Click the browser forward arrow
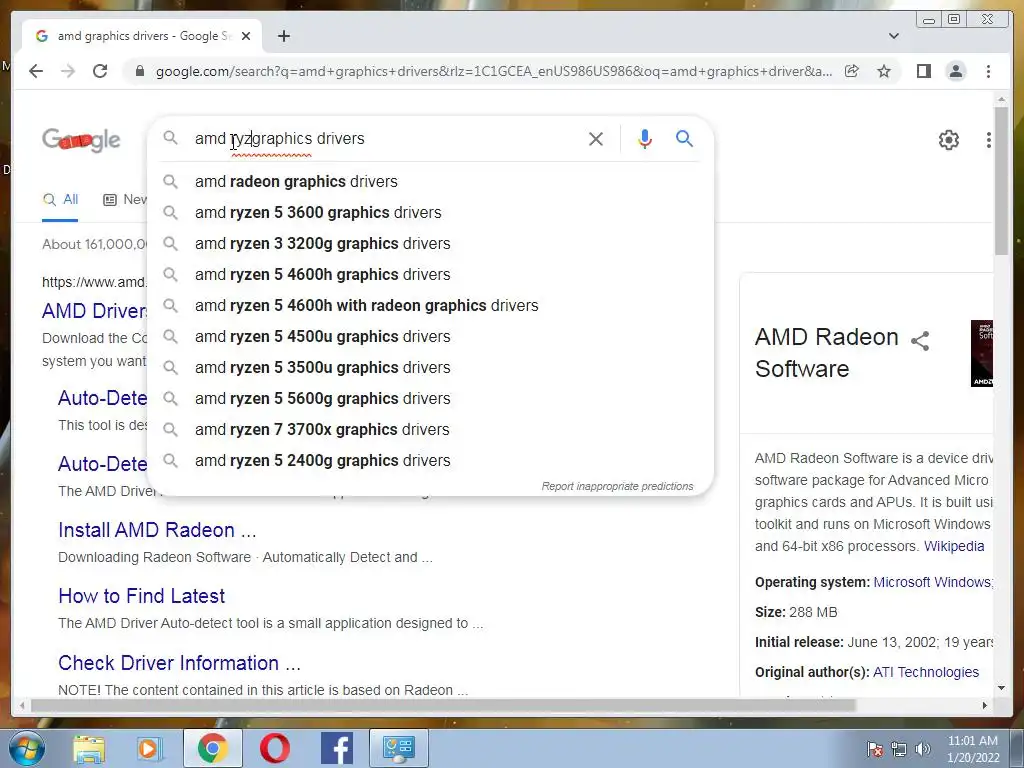Viewport: 1024px width, 768px height. (x=68, y=71)
